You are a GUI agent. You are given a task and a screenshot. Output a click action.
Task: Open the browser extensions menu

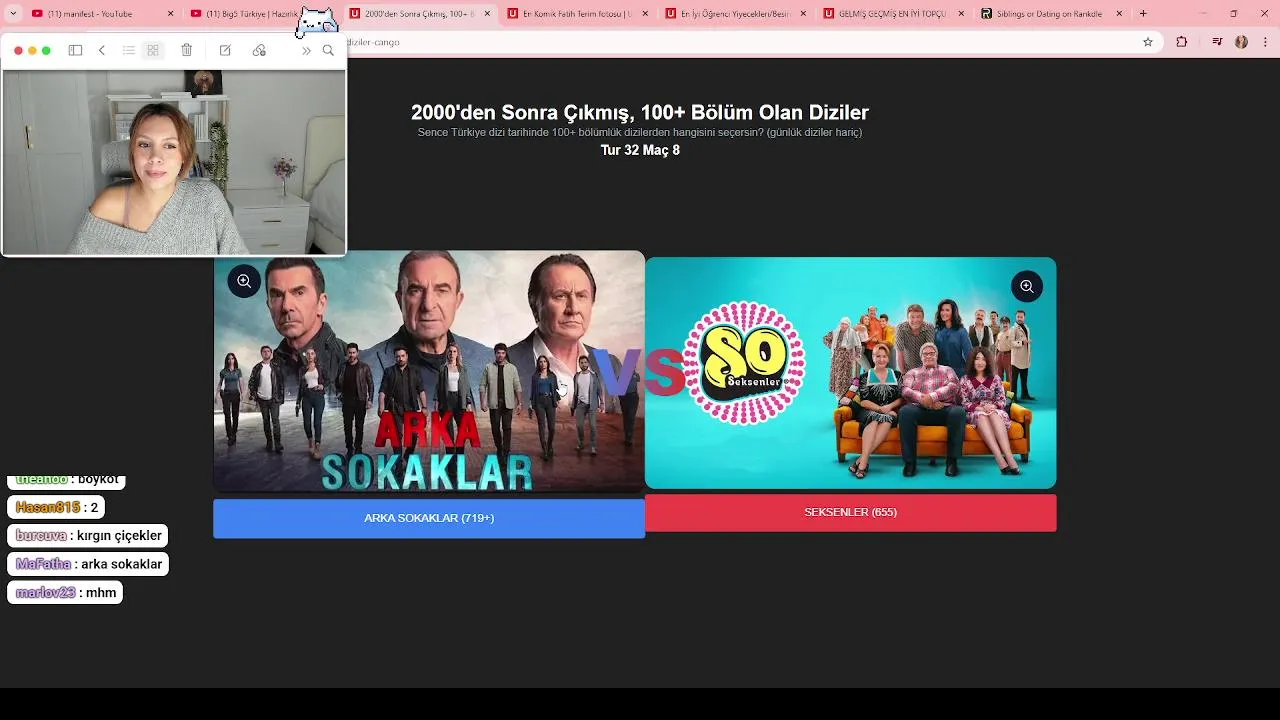(x=1182, y=42)
